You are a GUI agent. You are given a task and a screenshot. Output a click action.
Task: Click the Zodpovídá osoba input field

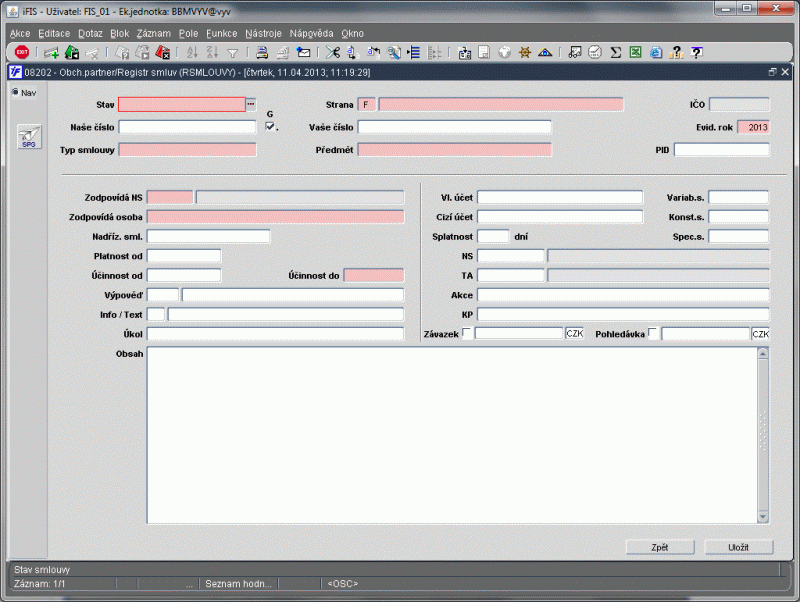point(276,217)
